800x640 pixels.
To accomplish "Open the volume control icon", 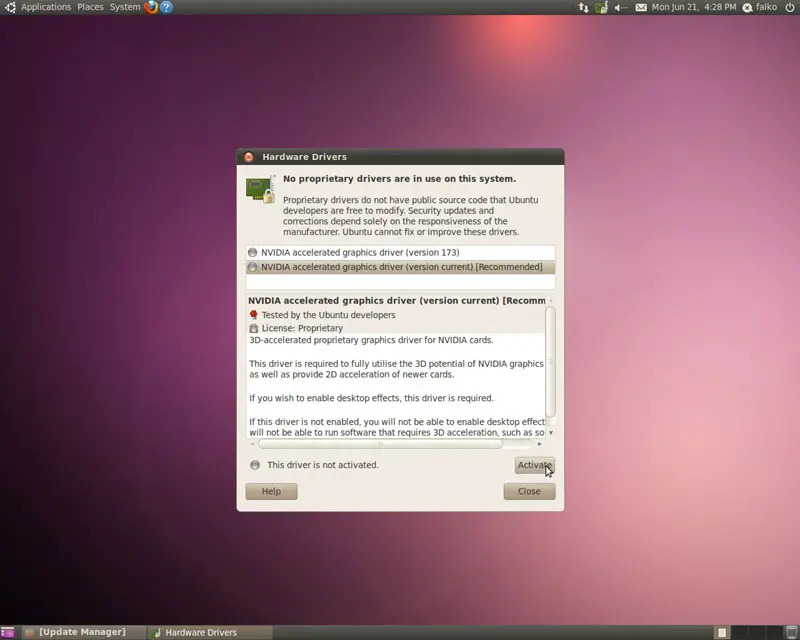I will 620,7.
